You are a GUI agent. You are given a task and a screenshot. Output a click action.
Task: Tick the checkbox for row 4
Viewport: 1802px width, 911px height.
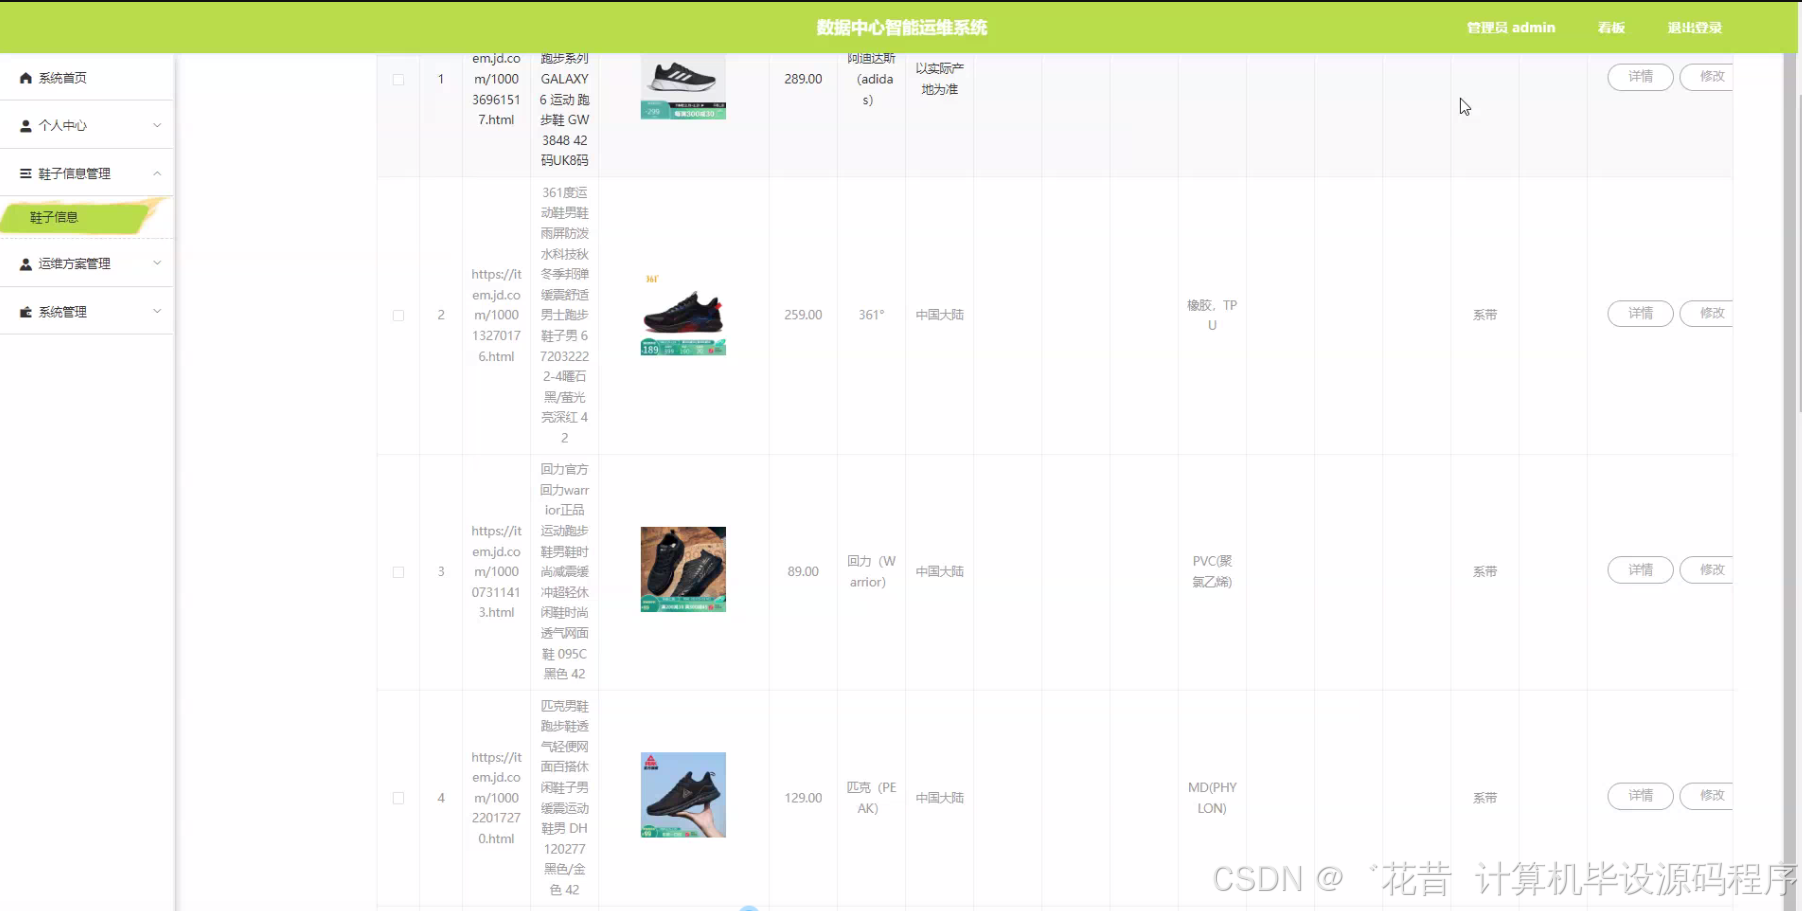[x=398, y=798]
